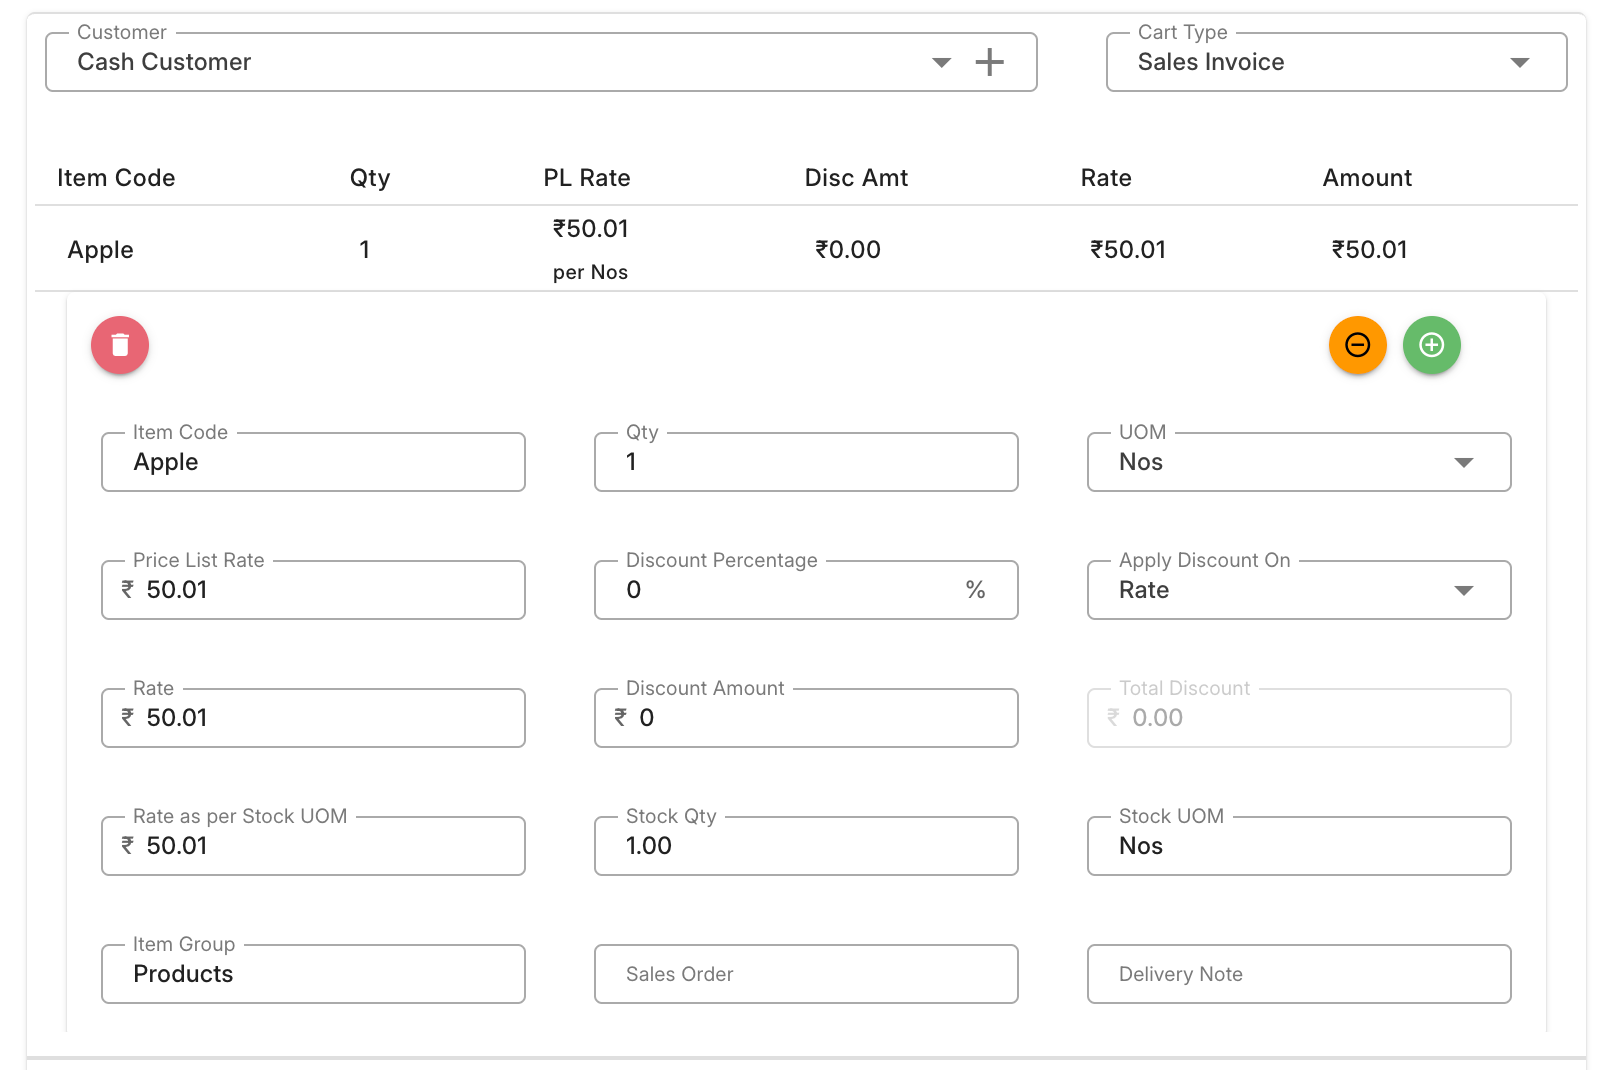Select the Apple row in items table

coord(806,249)
